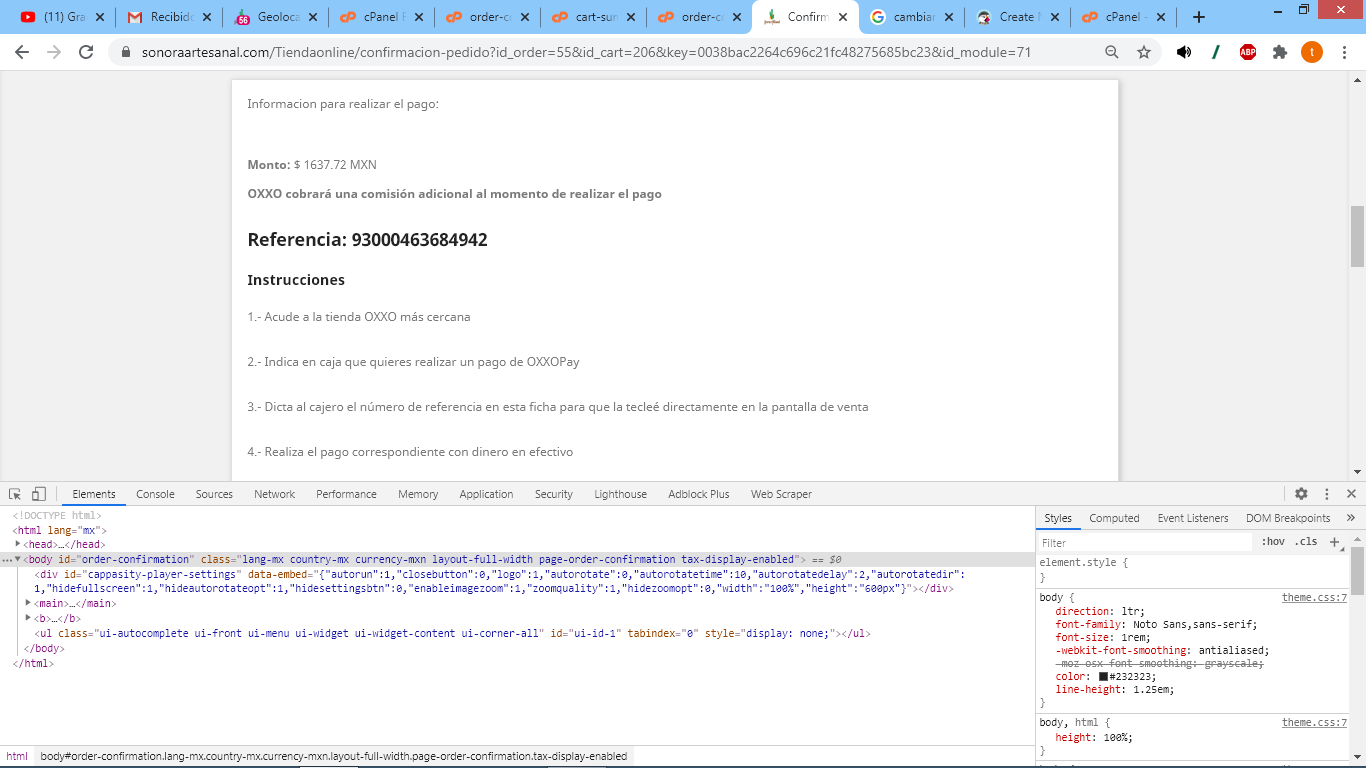
Task: Expand the b element node
Action: tap(29, 618)
